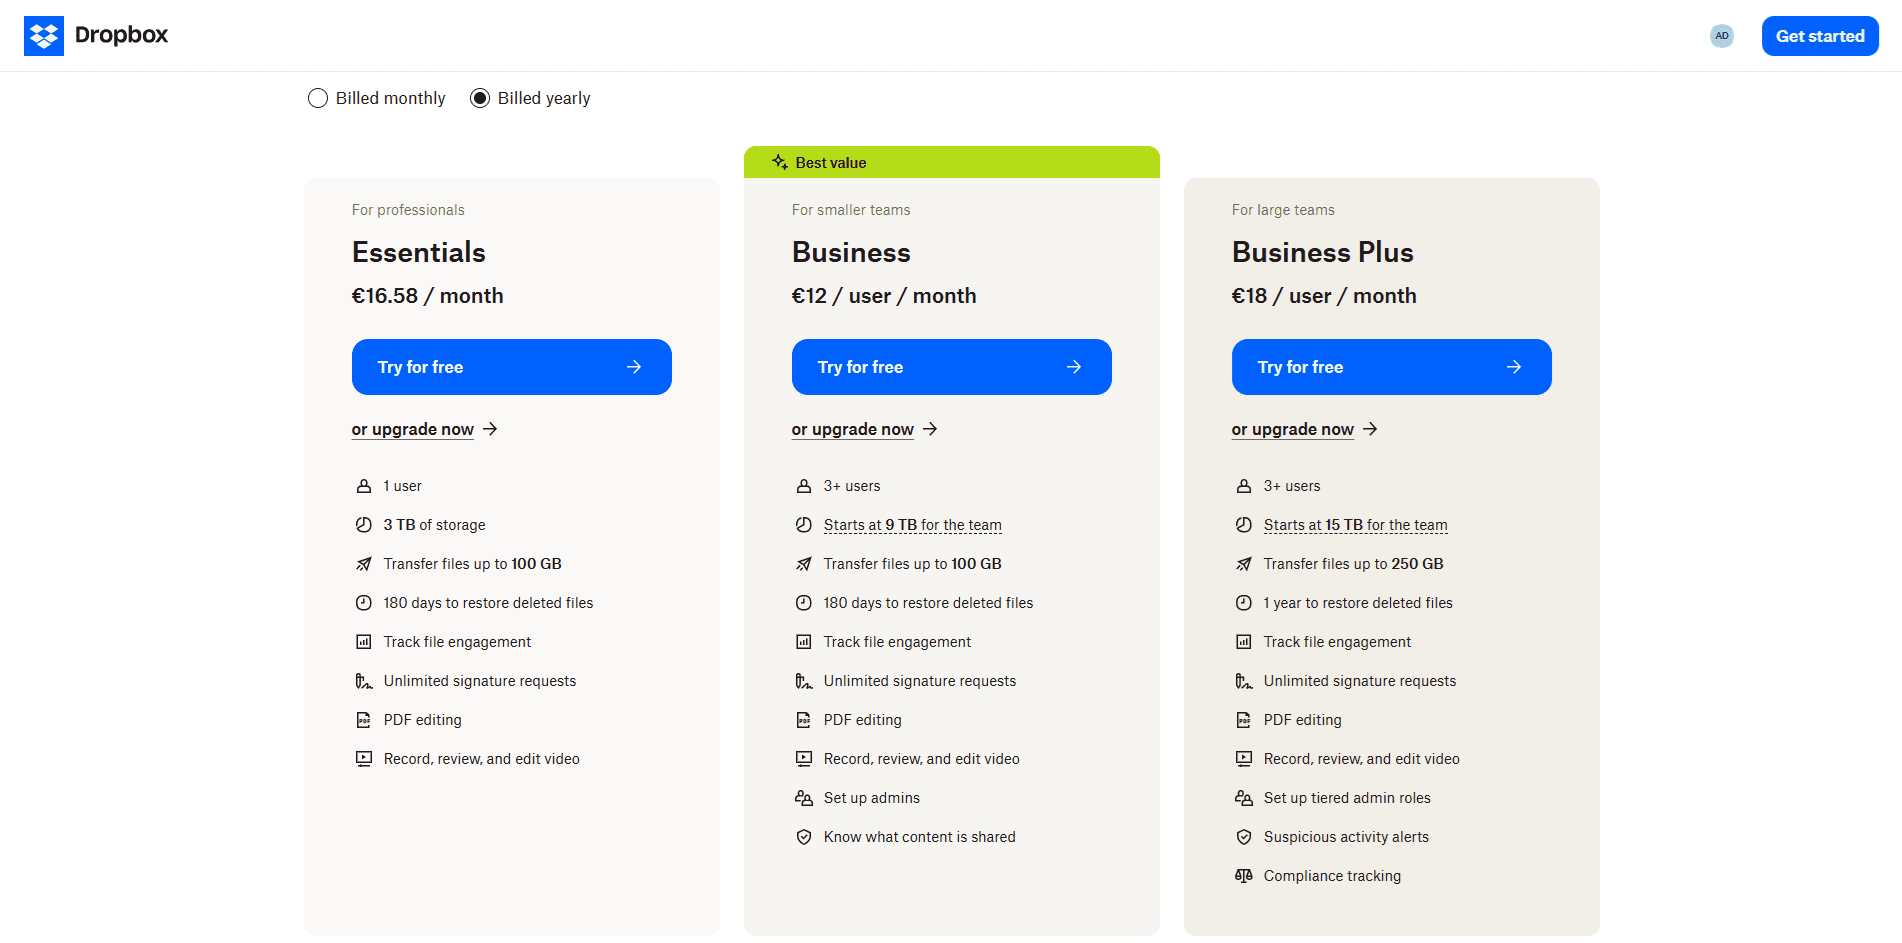Click the Dropbox logo icon
This screenshot has width=1902, height=943.
coord(44,35)
